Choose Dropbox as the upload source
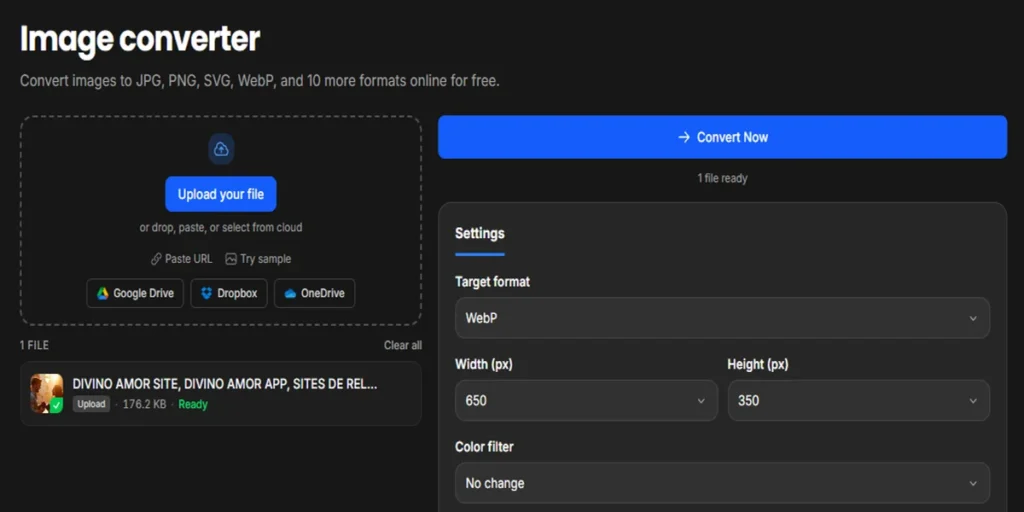1024x512 pixels. pyautogui.click(x=229, y=293)
